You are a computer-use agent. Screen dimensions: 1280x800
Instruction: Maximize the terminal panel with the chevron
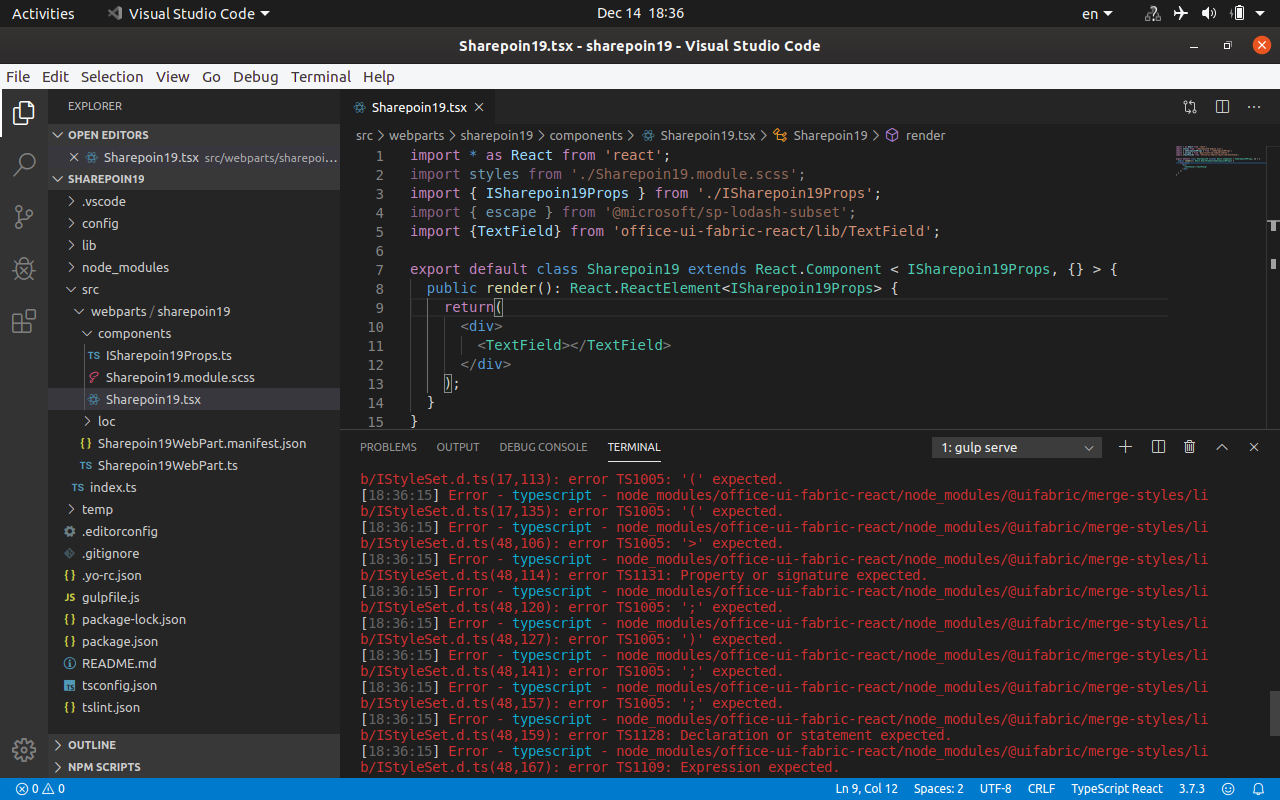click(1222, 447)
